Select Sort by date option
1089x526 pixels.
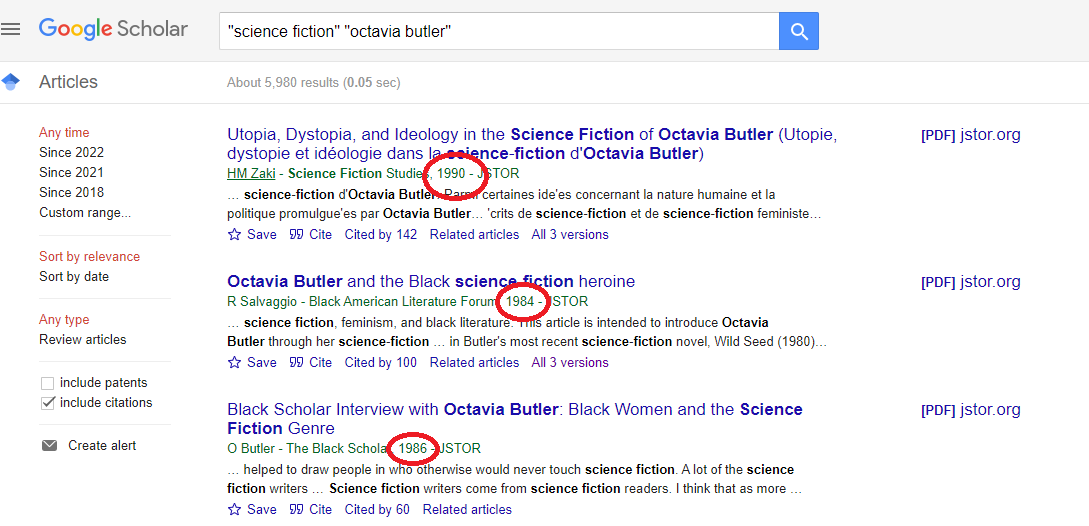[74, 277]
